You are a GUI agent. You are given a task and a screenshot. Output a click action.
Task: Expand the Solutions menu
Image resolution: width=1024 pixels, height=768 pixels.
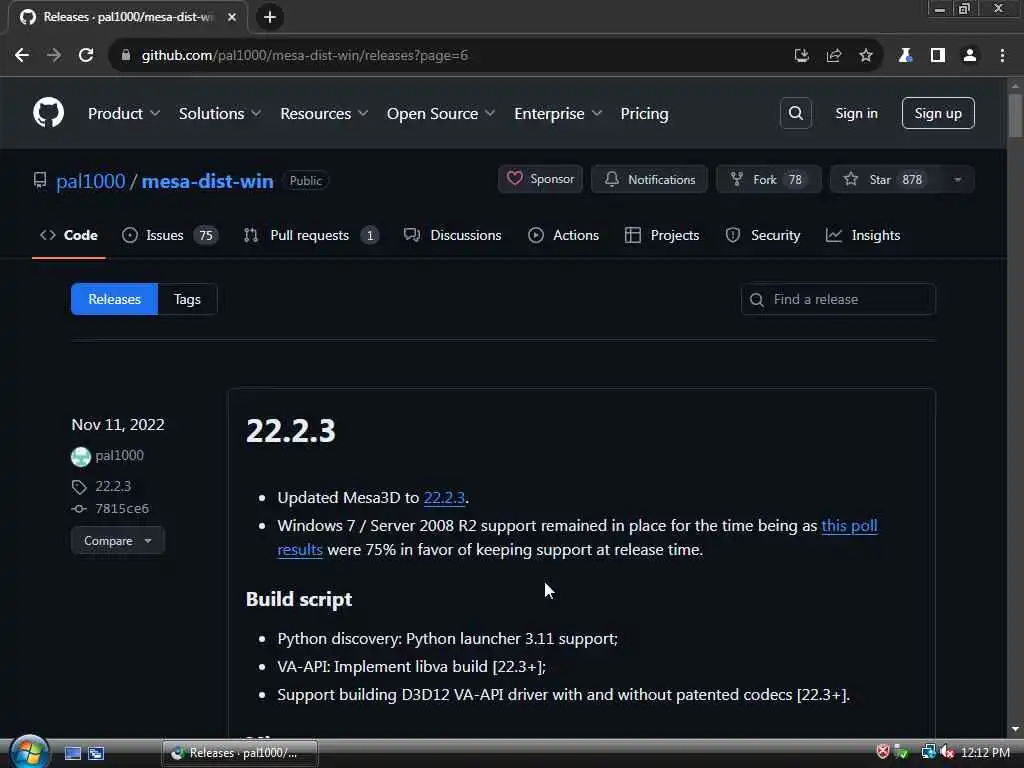pos(220,114)
